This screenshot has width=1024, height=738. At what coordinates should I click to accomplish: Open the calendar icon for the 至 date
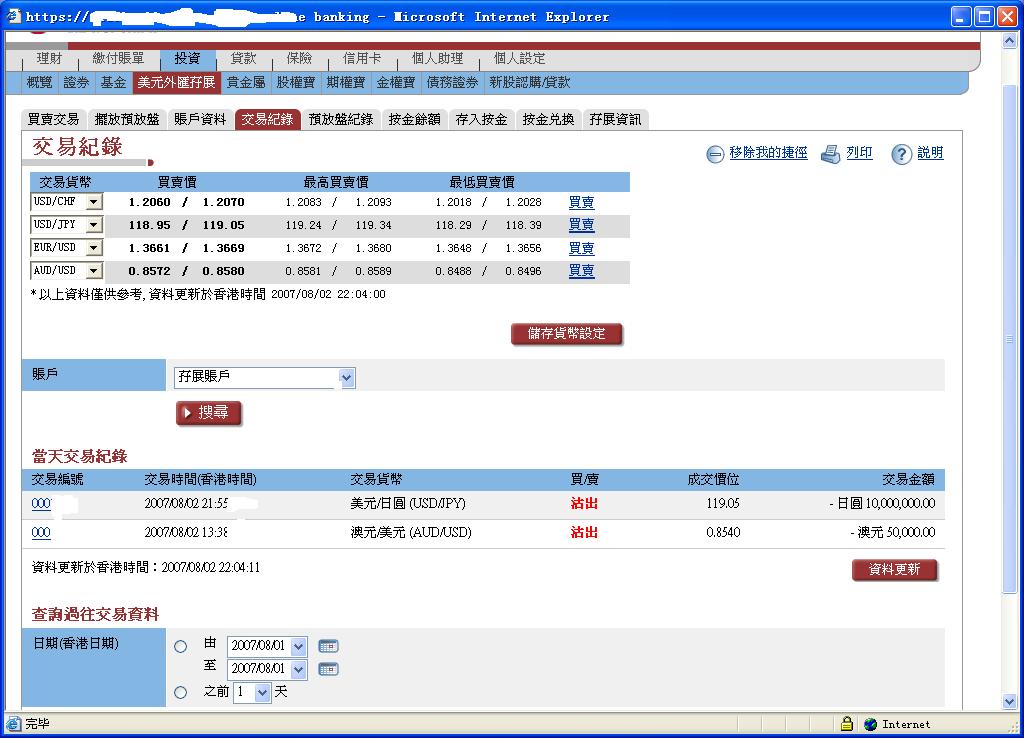[328, 669]
